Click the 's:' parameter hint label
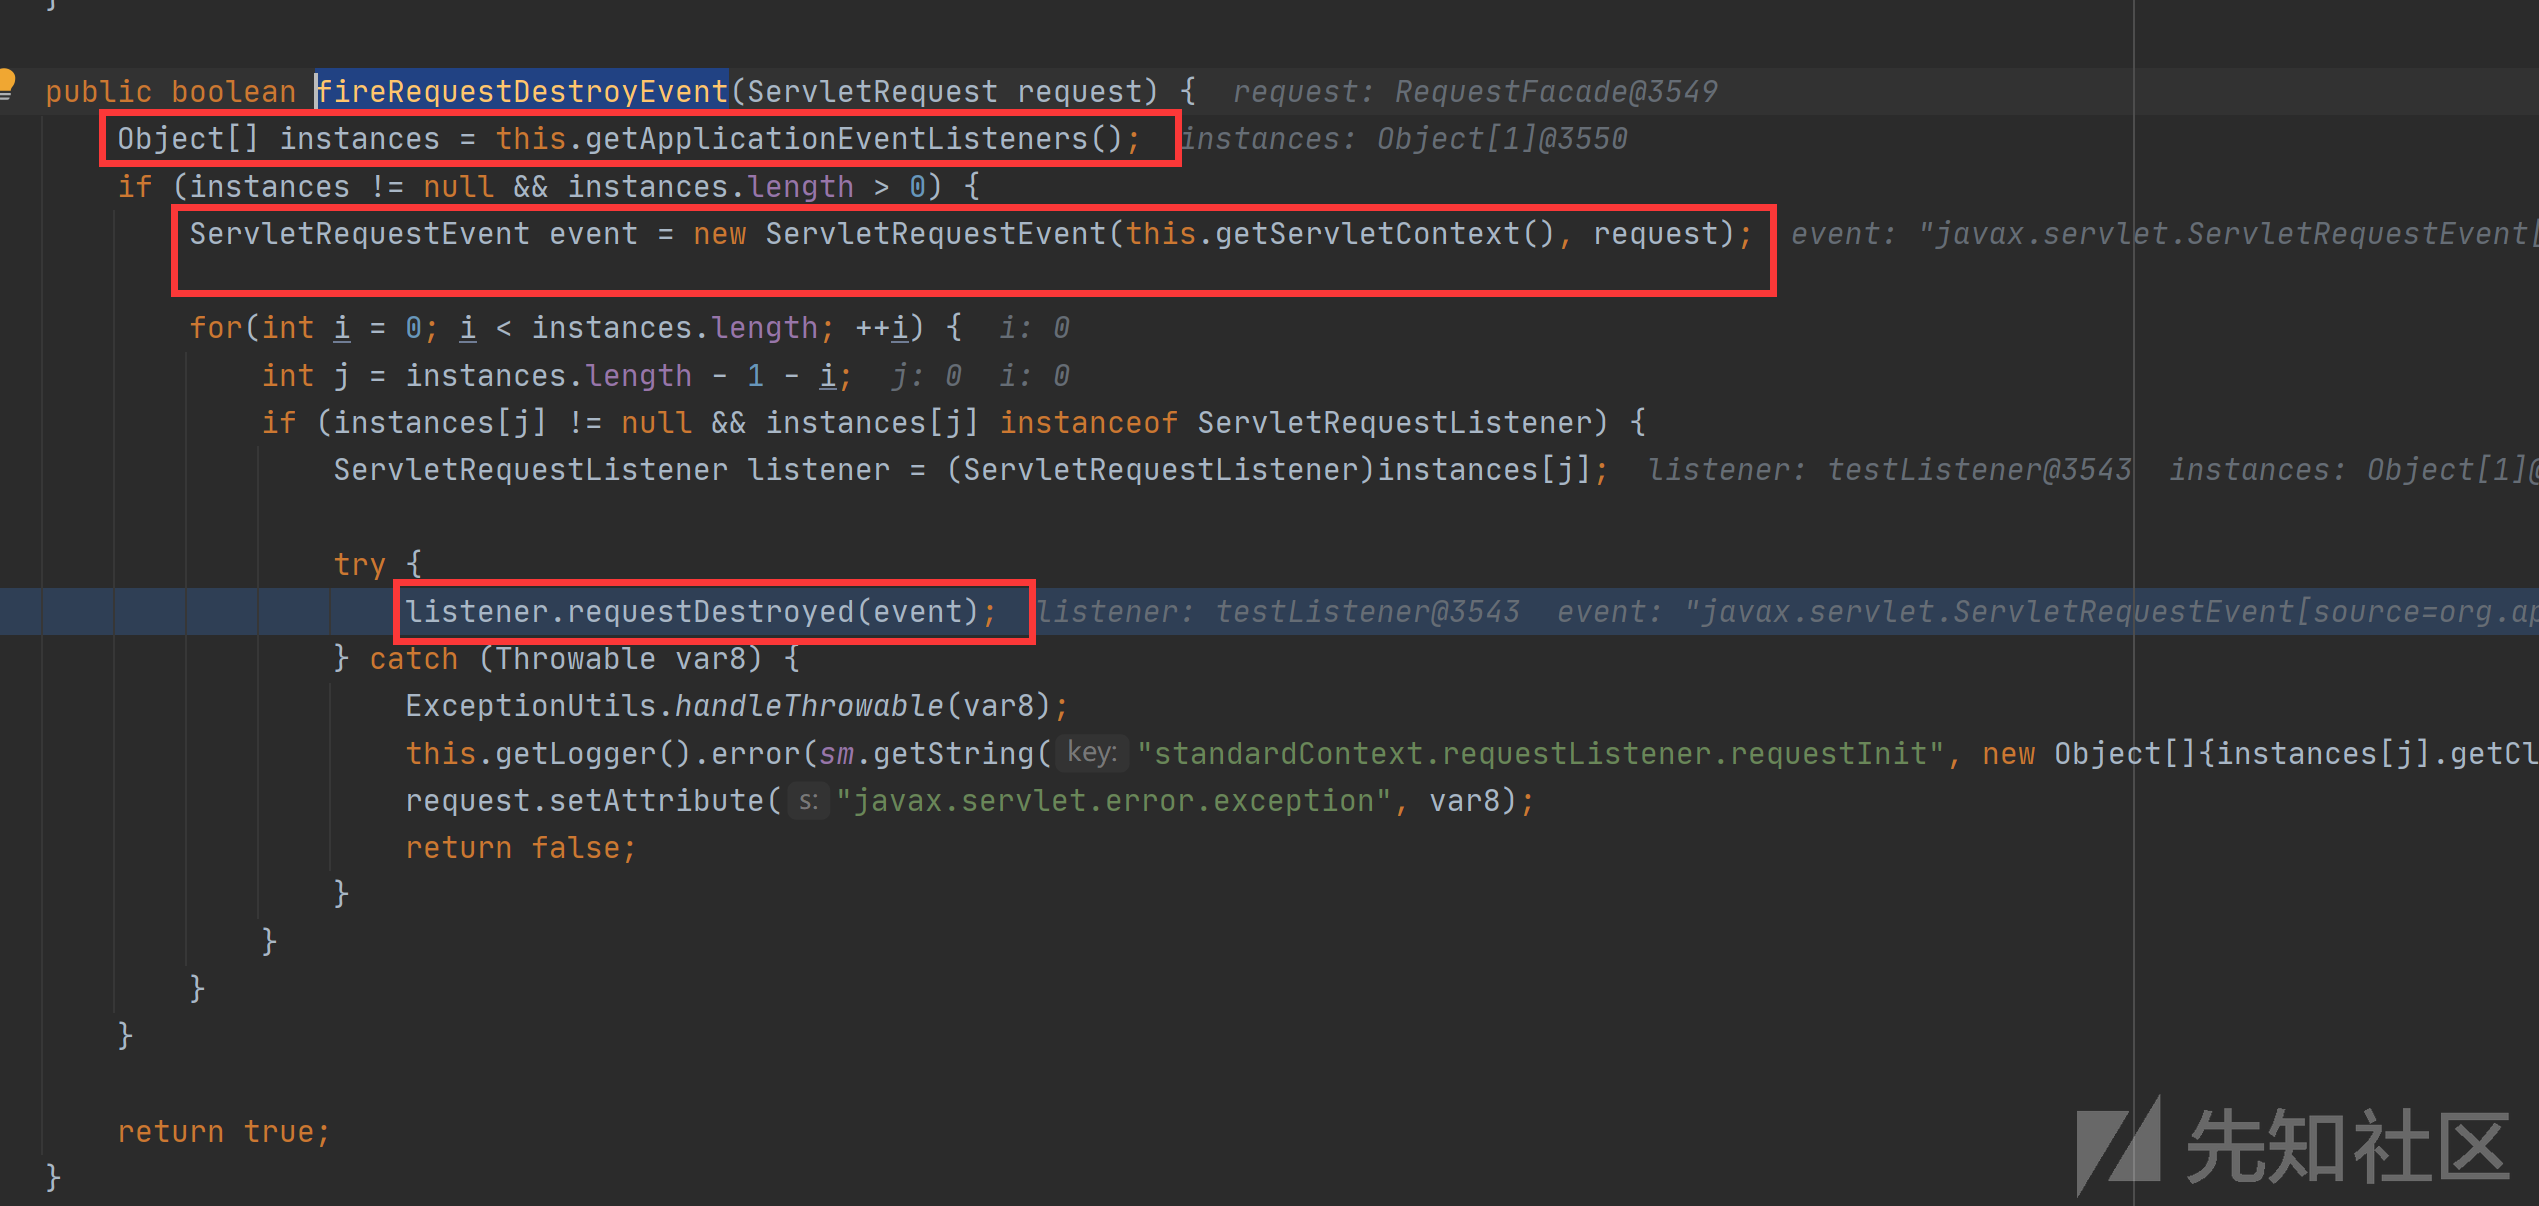Viewport: 2539px width, 1206px height. point(808,800)
